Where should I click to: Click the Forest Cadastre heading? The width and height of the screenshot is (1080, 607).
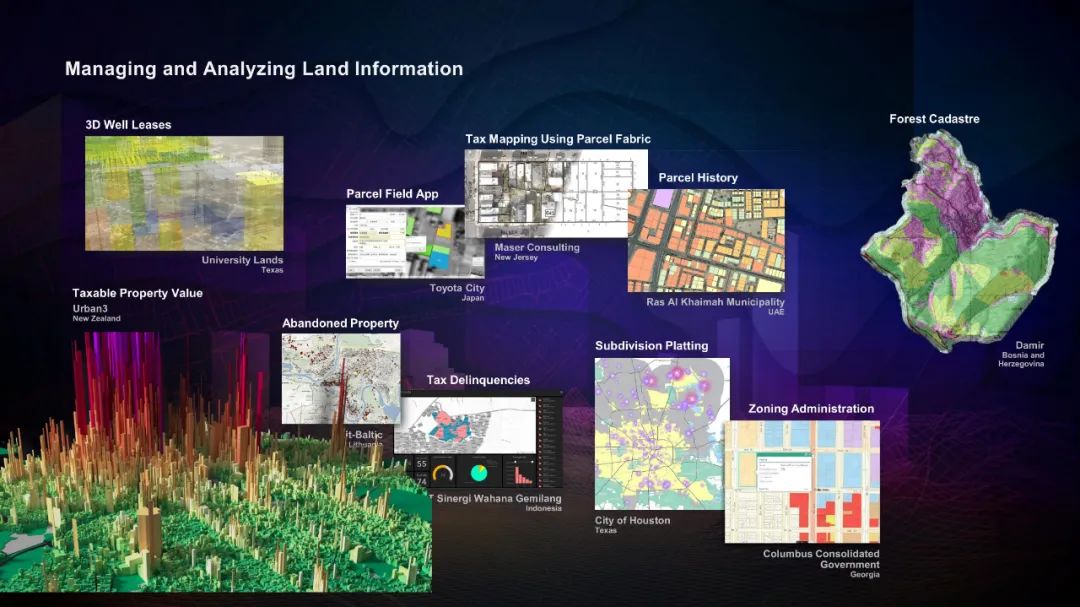click(x=934, y=119)
